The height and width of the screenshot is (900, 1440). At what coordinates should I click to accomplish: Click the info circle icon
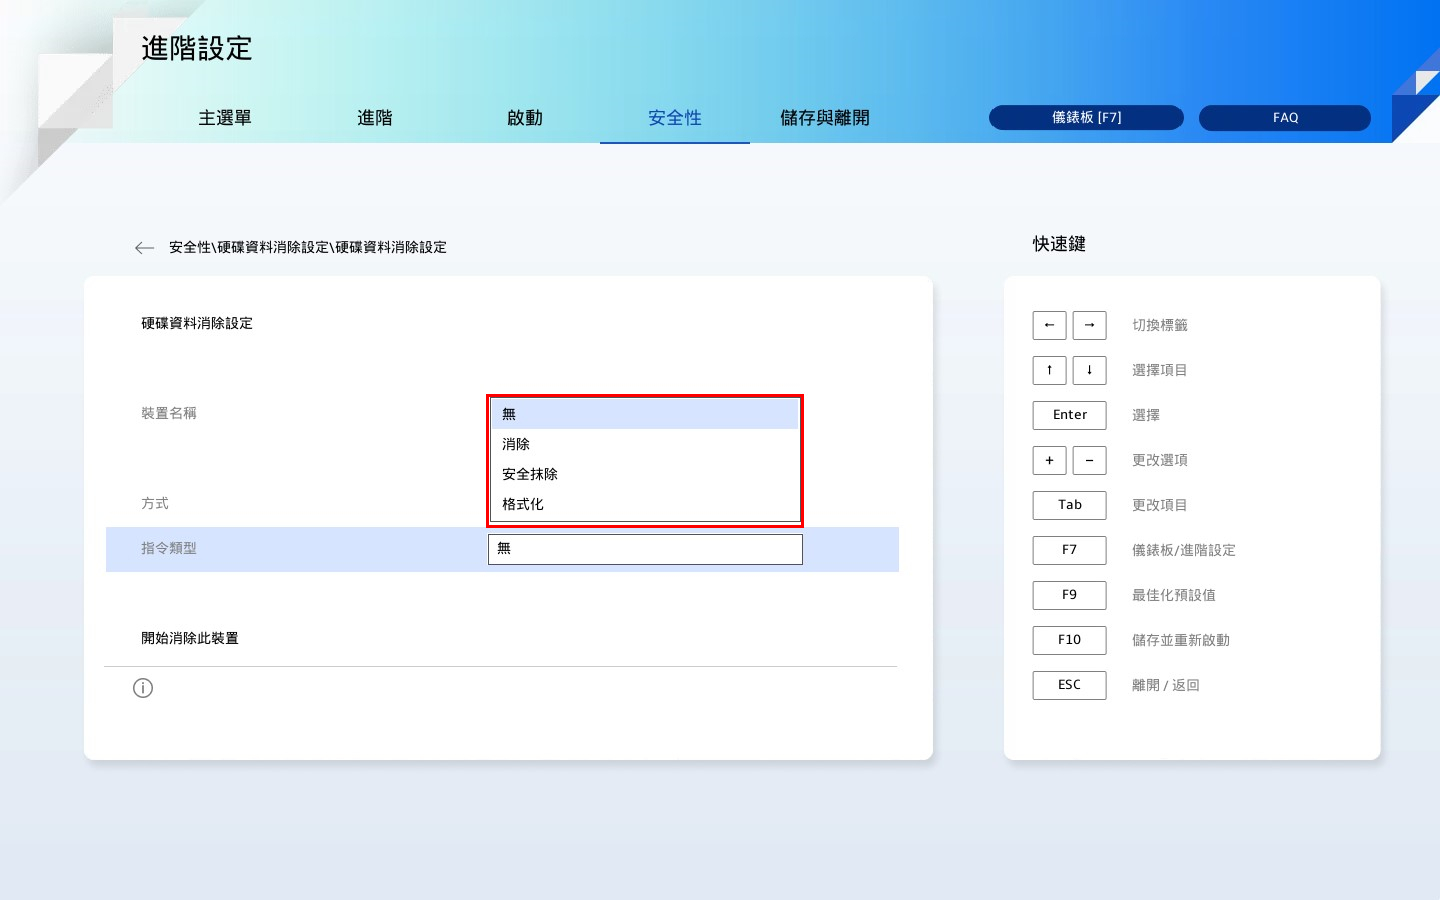pos(143,688)
